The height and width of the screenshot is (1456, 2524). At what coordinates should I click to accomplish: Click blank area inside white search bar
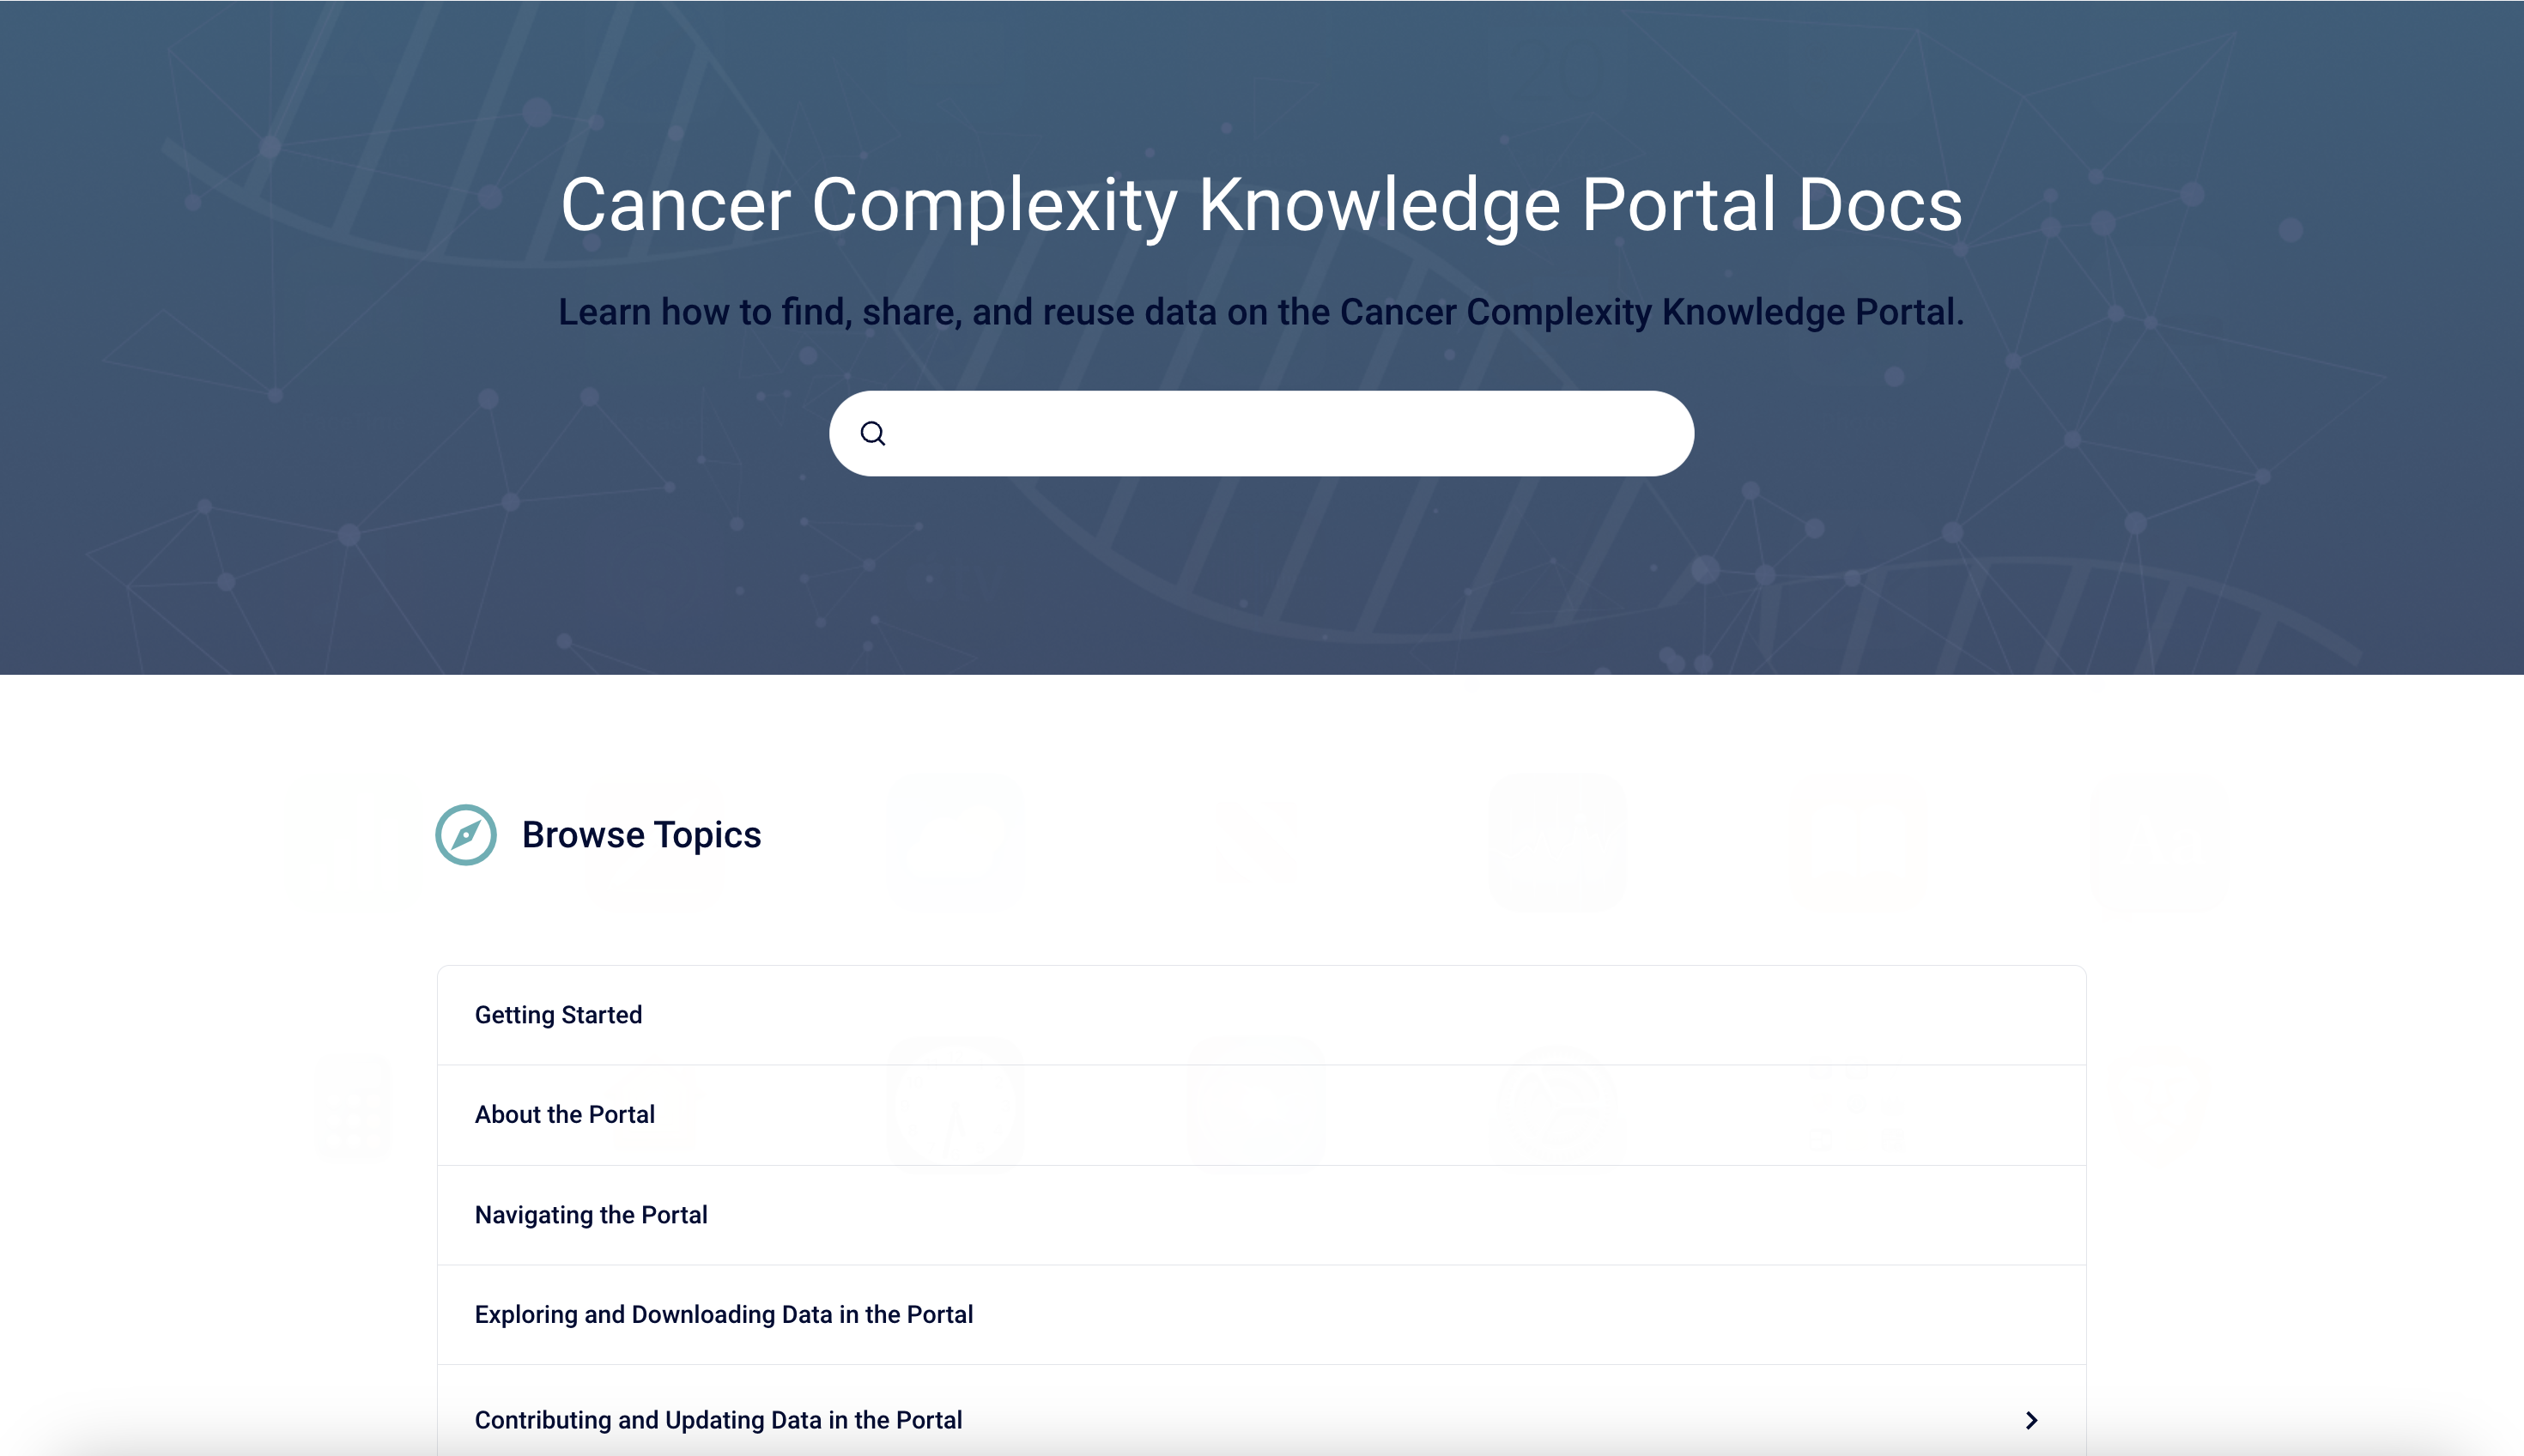click(x=1450, y=433)
